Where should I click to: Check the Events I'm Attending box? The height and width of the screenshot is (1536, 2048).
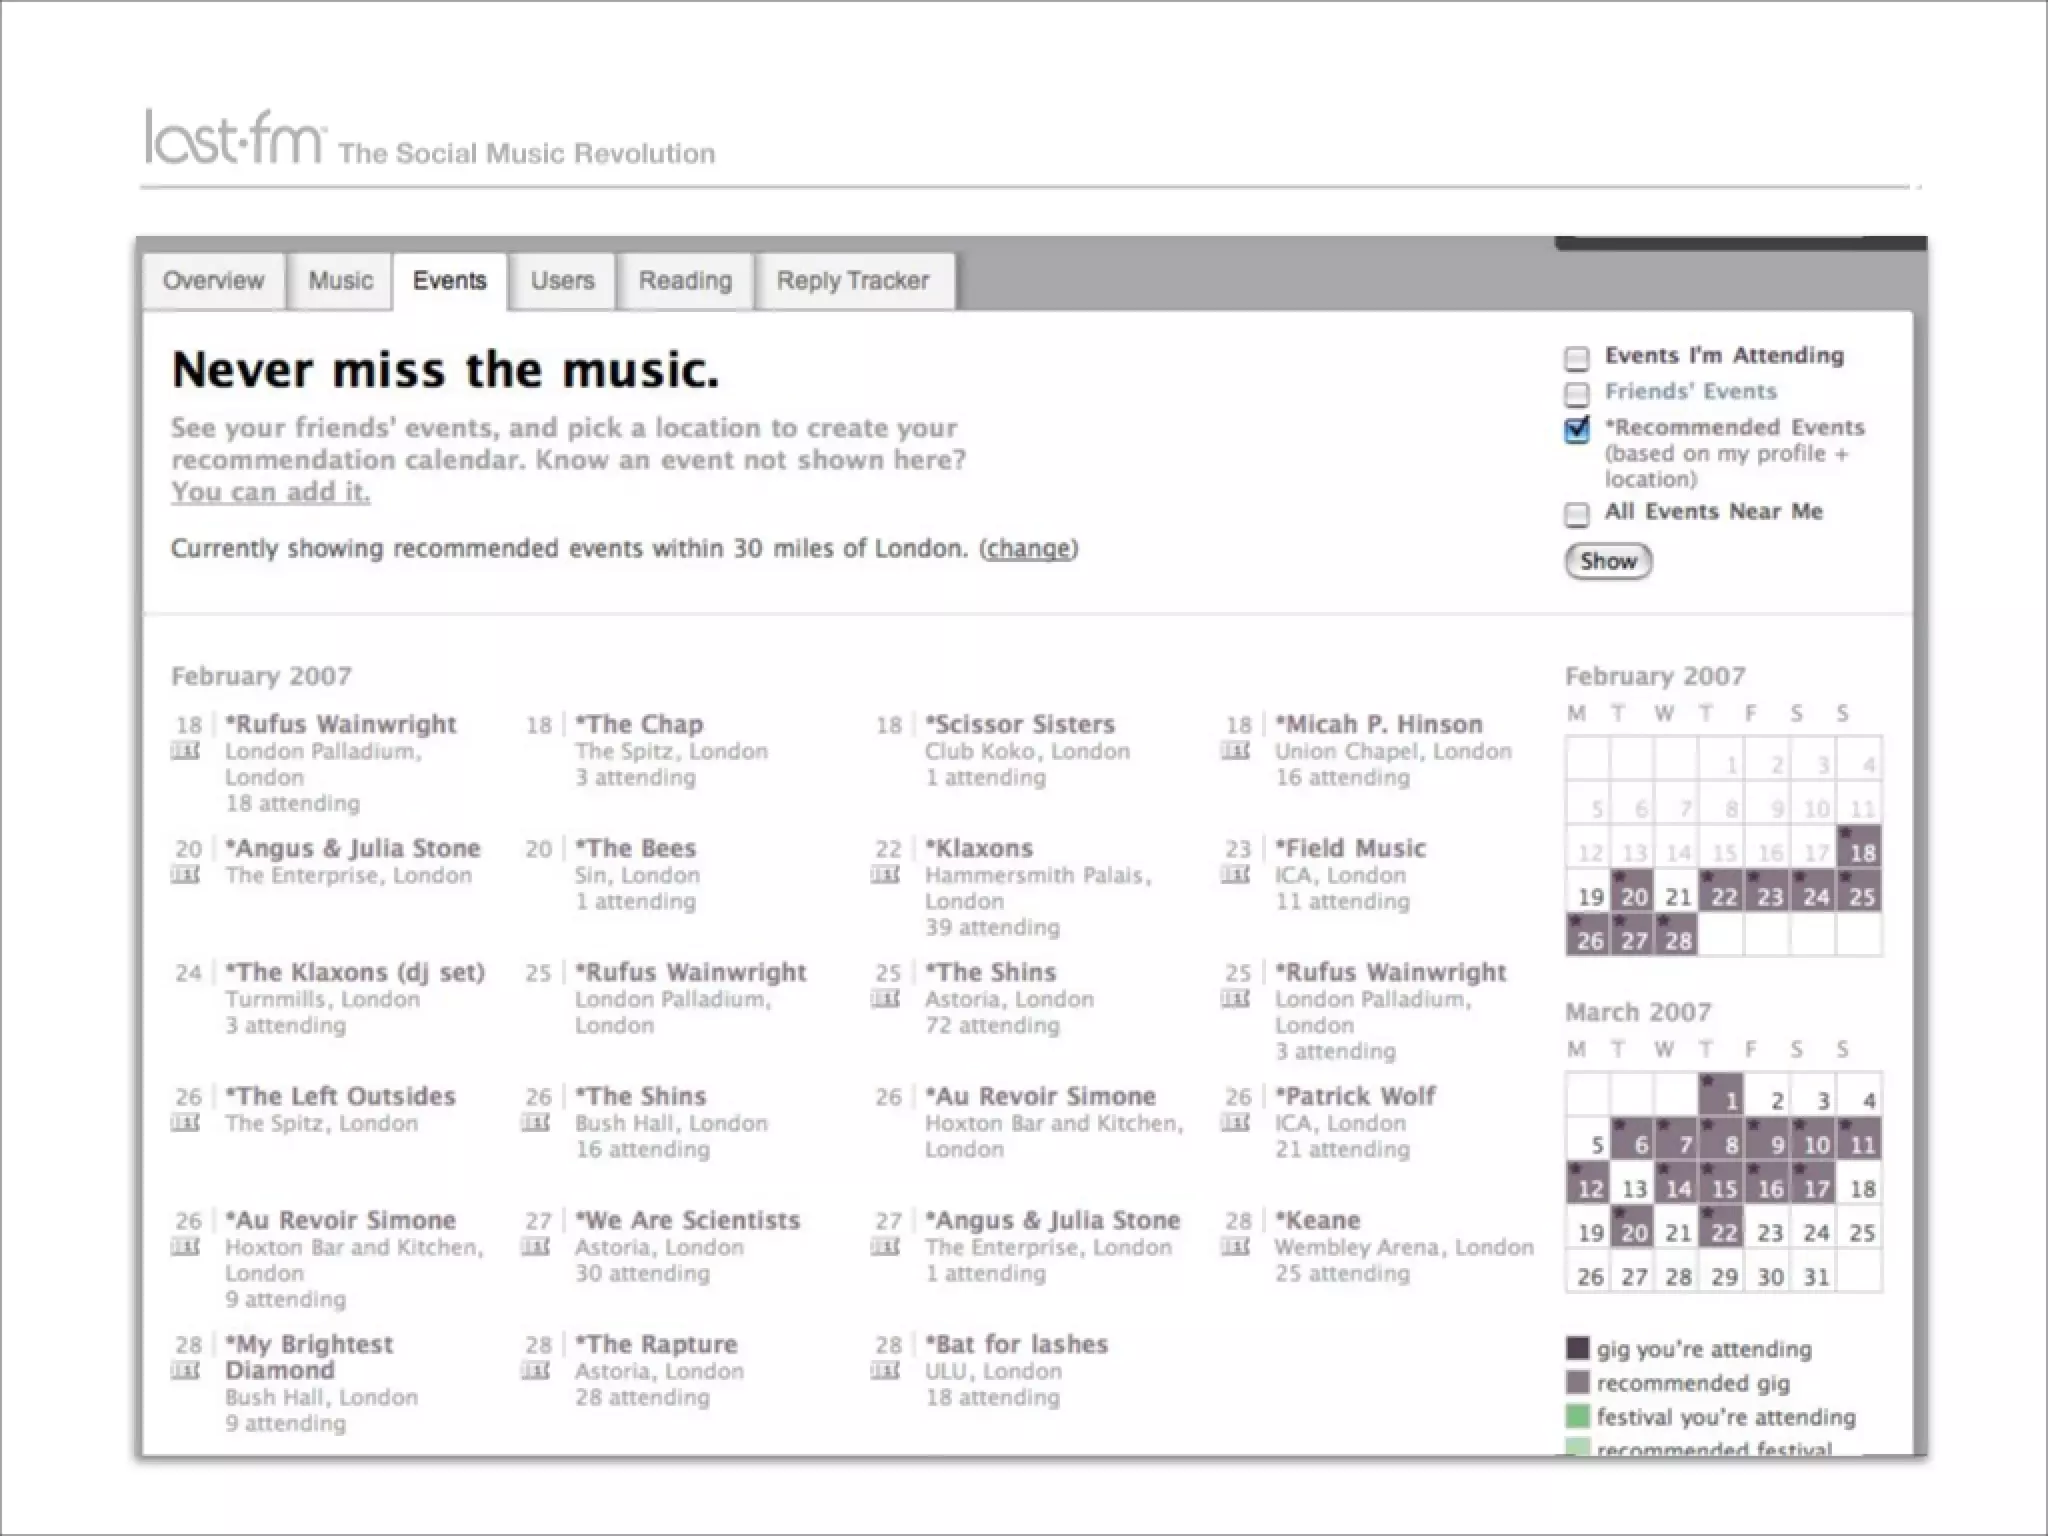coord(1577,358)
